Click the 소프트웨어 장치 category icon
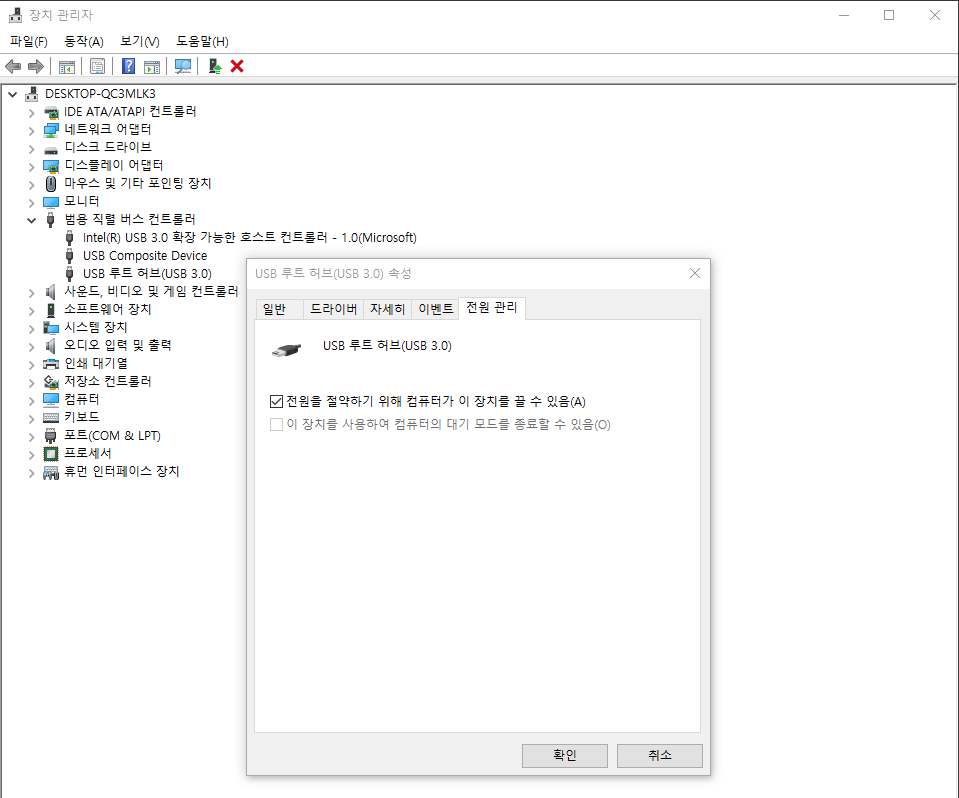 tap(51, 310)
